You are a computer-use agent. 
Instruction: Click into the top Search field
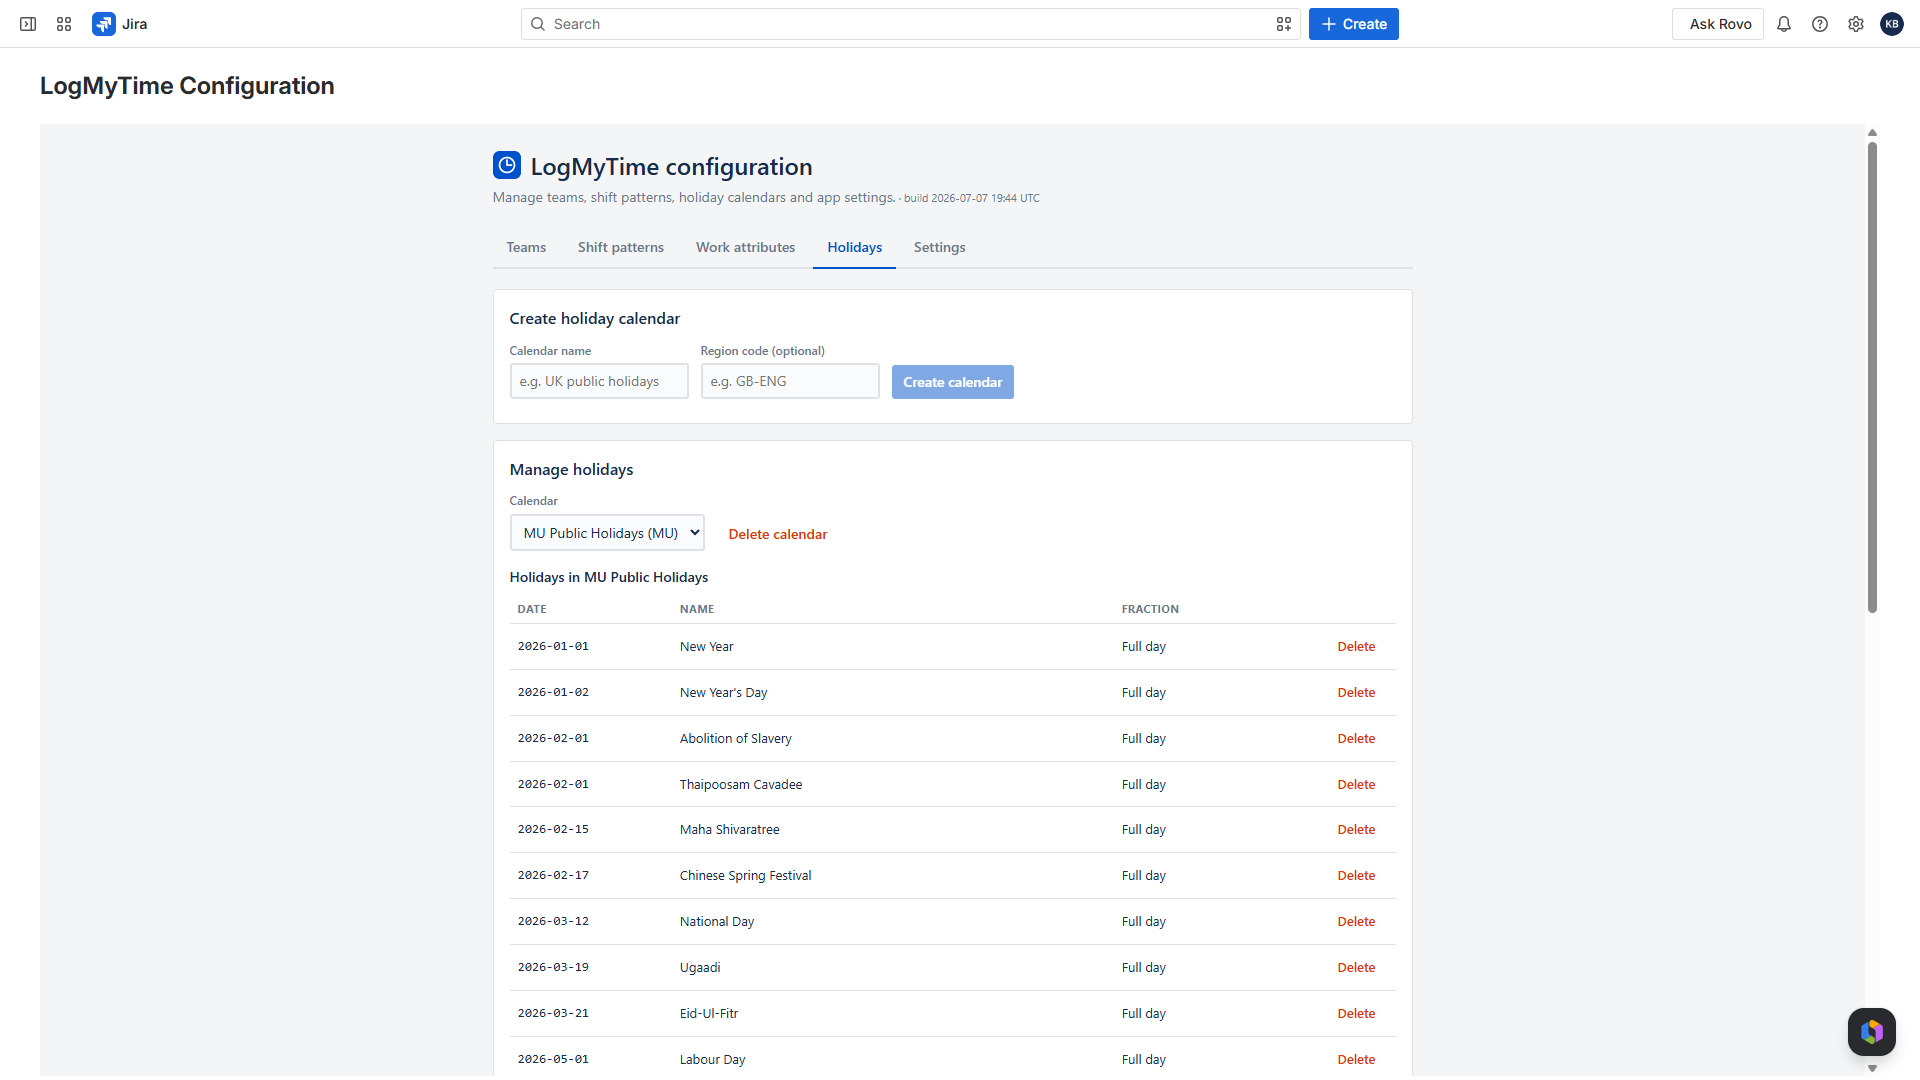[x=910, y=24]
